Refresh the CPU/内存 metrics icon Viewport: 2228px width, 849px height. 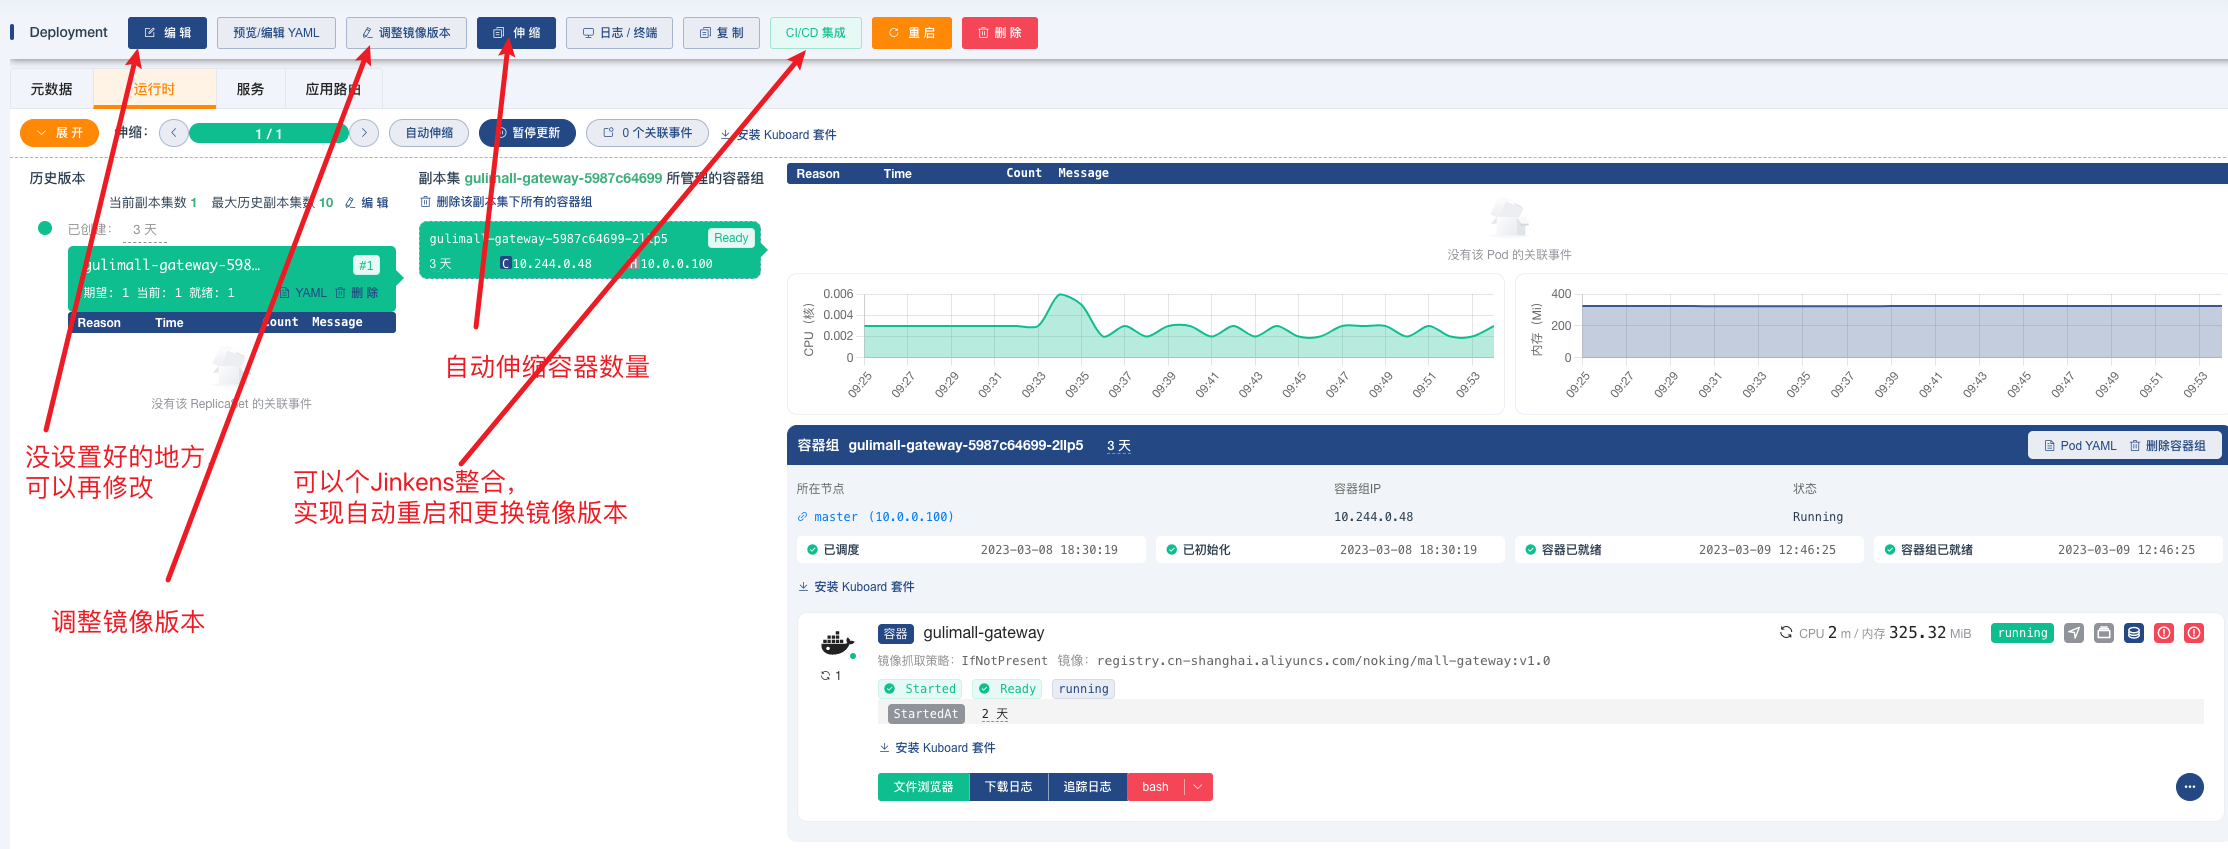[x=1786, y=632]
